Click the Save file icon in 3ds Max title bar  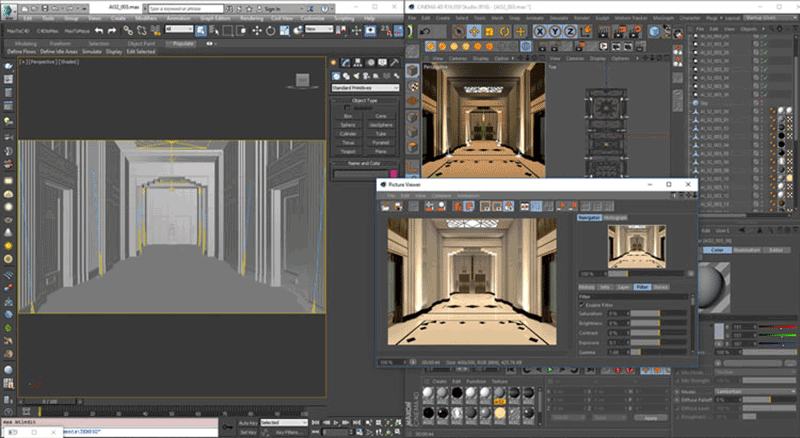(x=45, y=9)
